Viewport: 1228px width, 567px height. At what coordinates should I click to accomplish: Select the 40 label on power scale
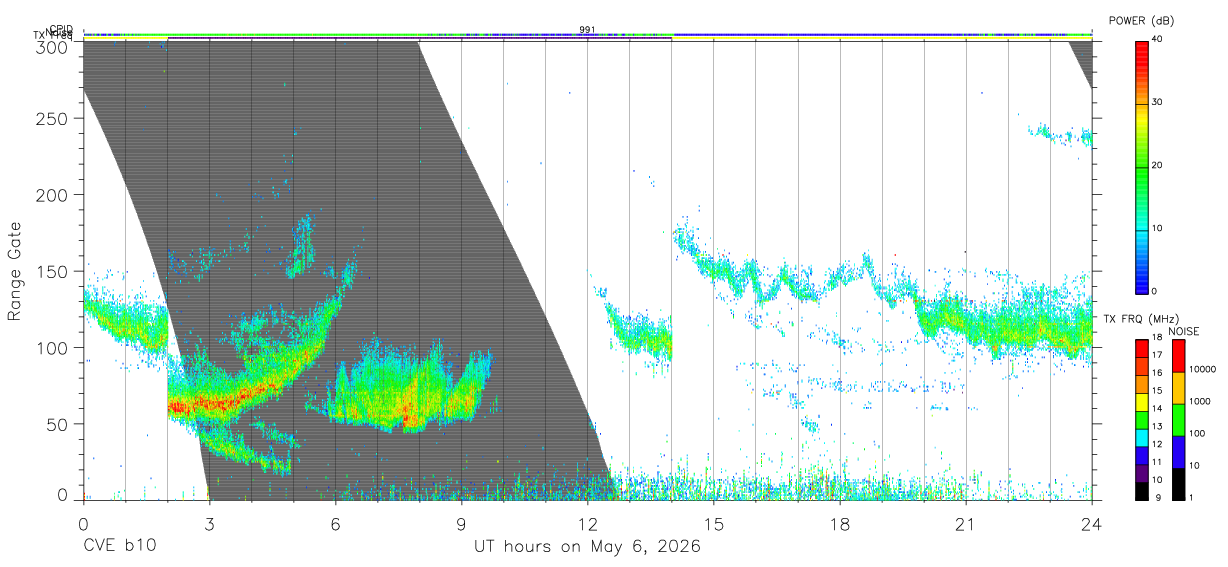(x=1159, y=39)
